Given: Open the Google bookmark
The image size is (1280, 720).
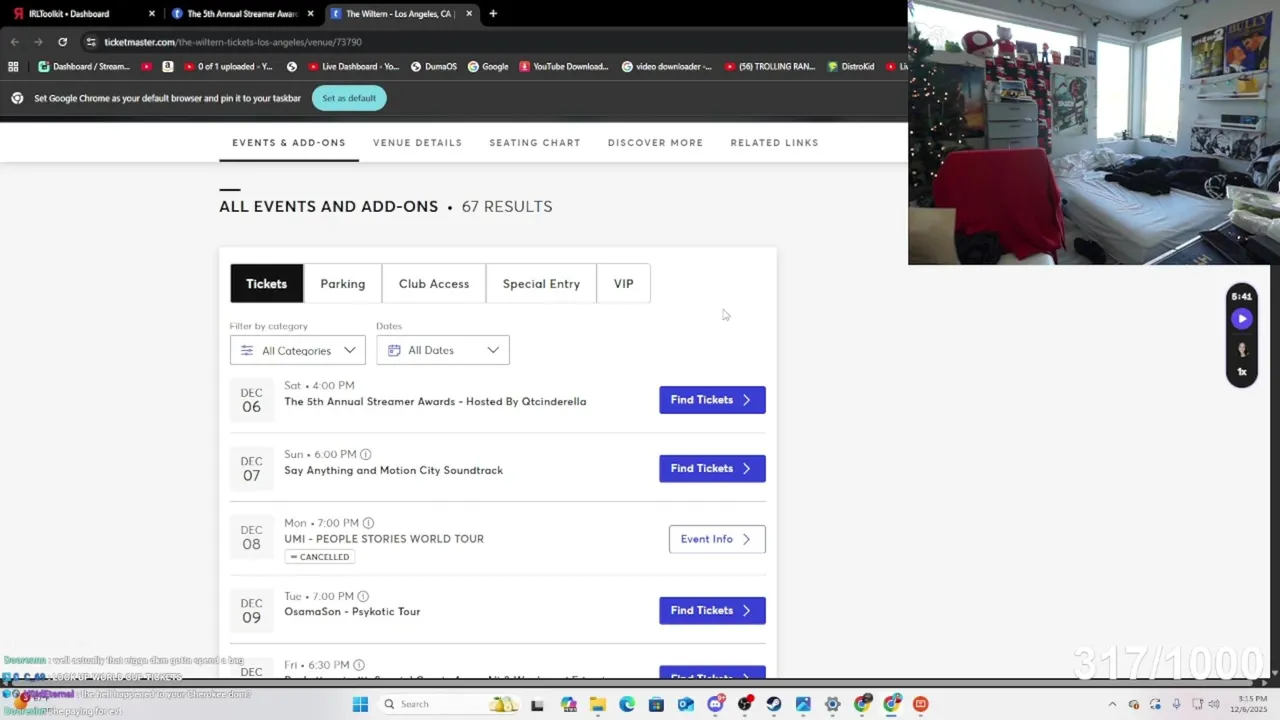Looking at the screenshot, I should (x=488, y=67).
